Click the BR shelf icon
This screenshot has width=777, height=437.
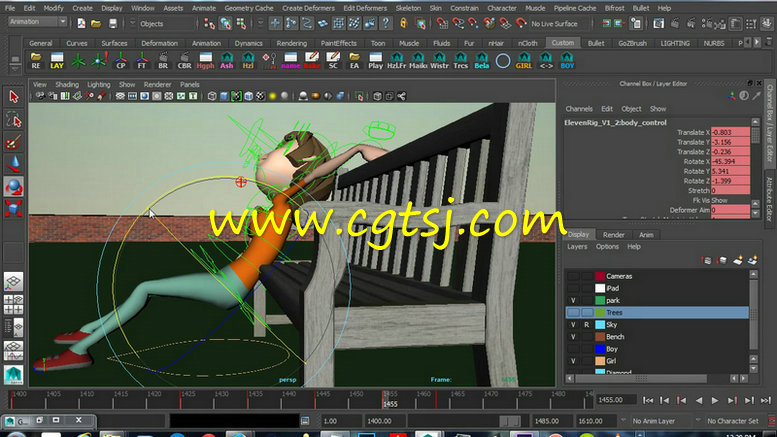coord(163,60)
